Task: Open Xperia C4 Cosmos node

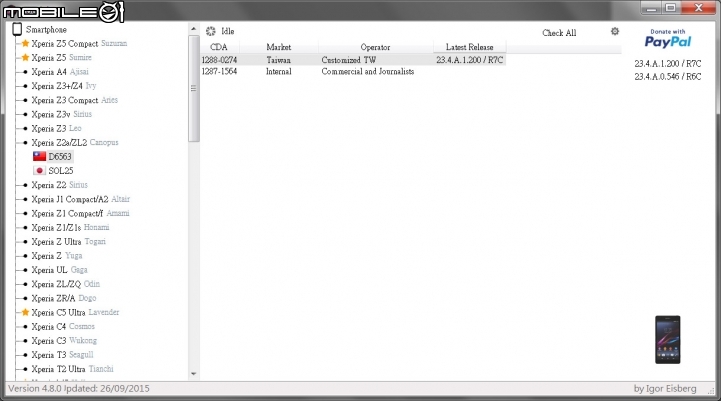Action: click(x=63, y=327)
